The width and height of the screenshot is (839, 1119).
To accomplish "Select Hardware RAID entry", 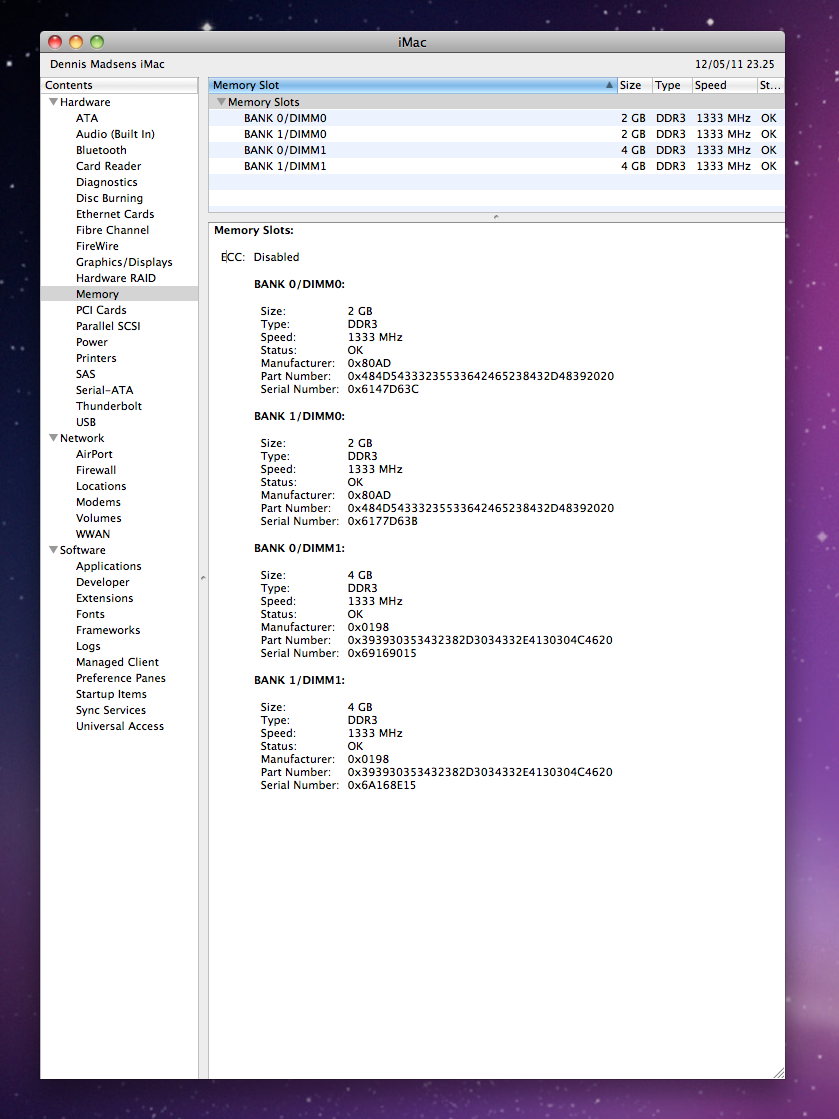I will (x=116, y=278).
